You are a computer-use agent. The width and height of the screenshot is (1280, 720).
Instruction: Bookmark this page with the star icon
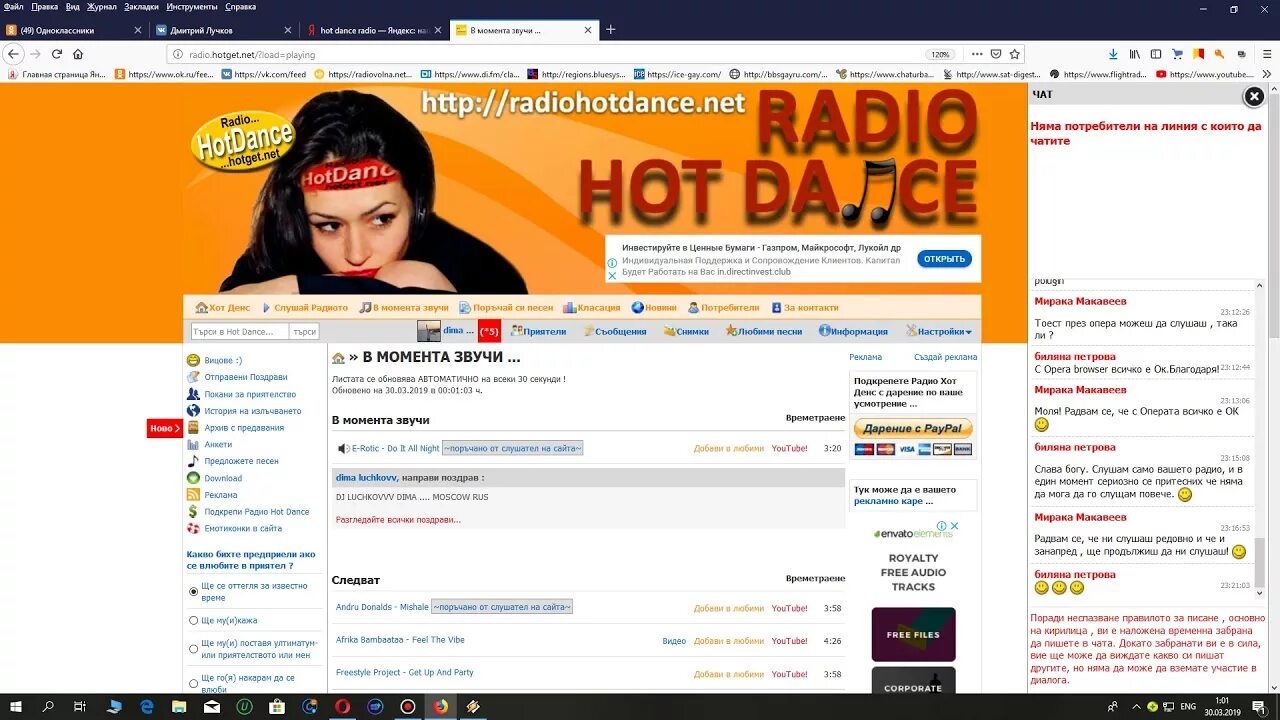point(1015,54)
